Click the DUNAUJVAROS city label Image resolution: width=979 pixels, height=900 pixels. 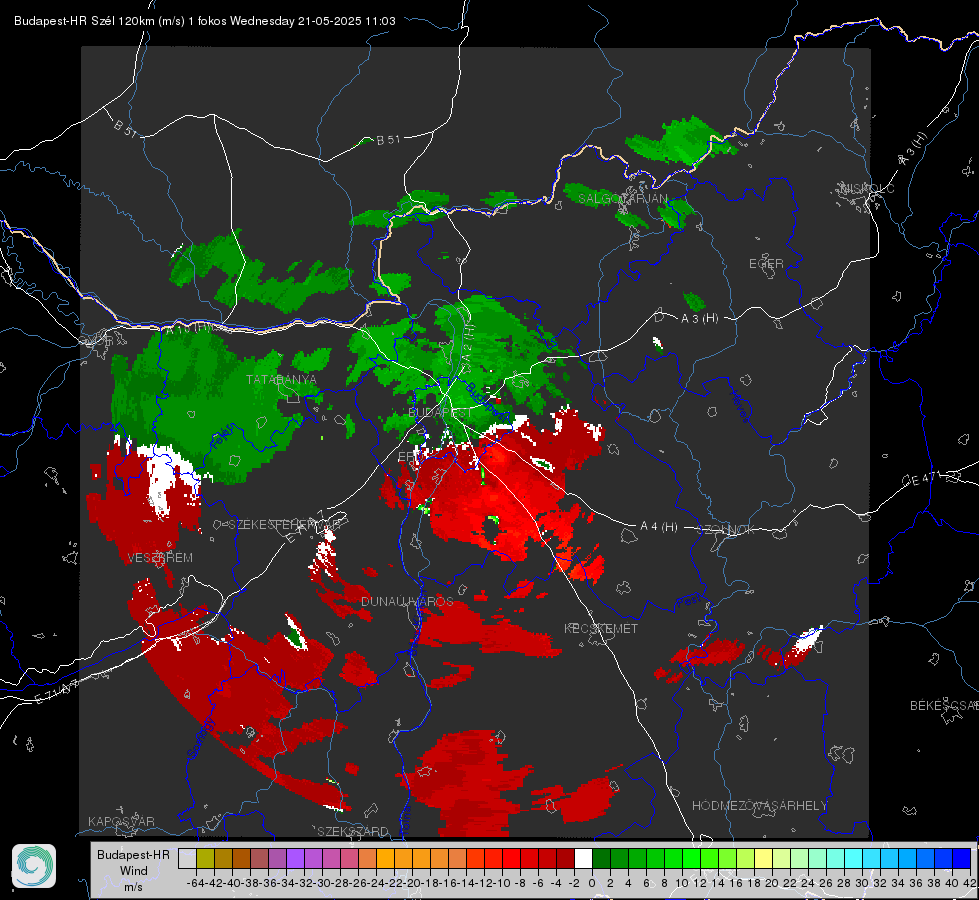click(x=407, y=601)
